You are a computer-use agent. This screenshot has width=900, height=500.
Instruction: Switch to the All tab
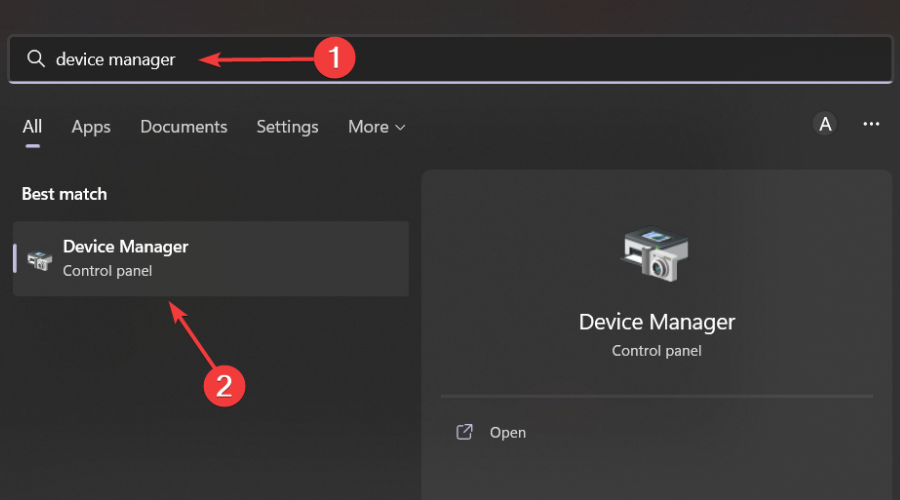tap(32, 127)
